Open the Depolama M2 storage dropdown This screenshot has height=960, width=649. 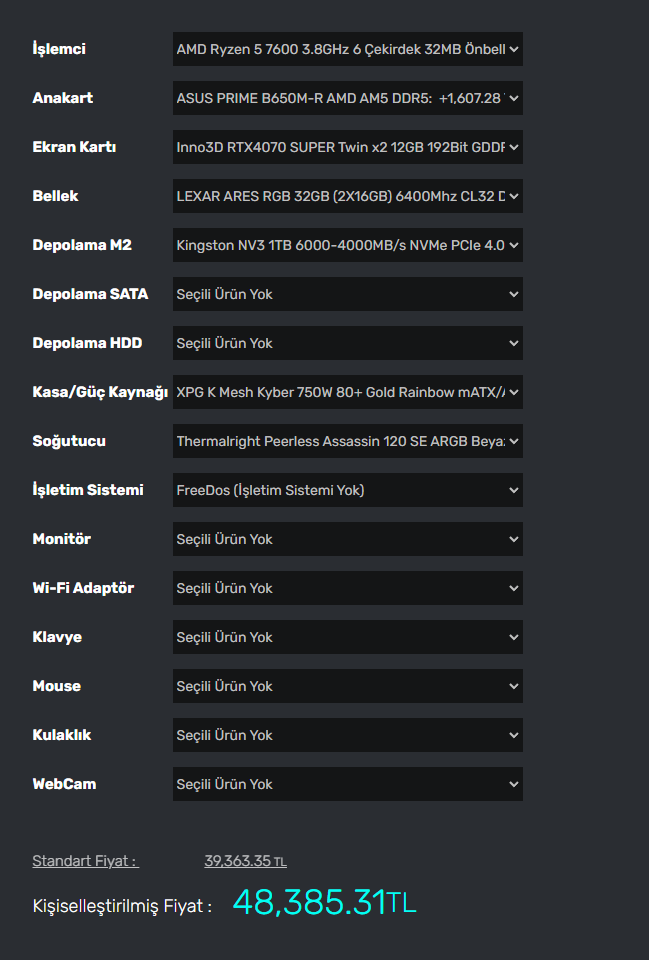(347, 245)
